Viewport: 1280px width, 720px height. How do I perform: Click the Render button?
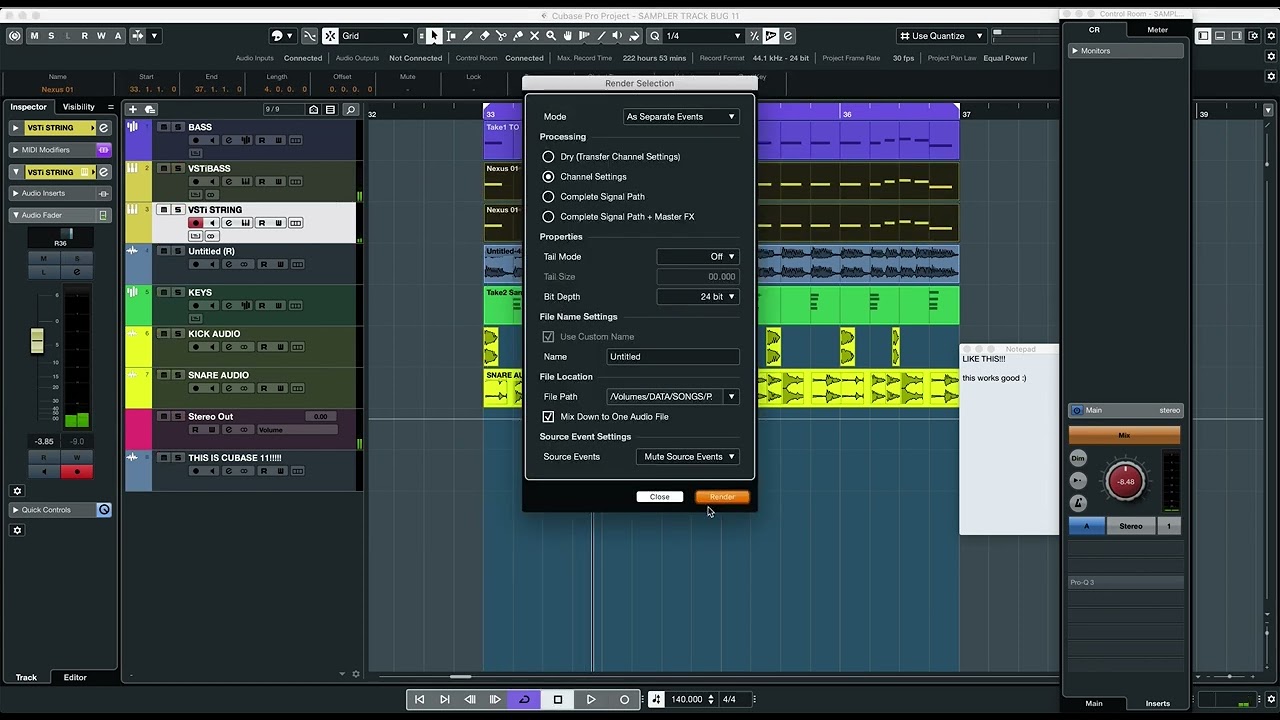coord(722,497)
